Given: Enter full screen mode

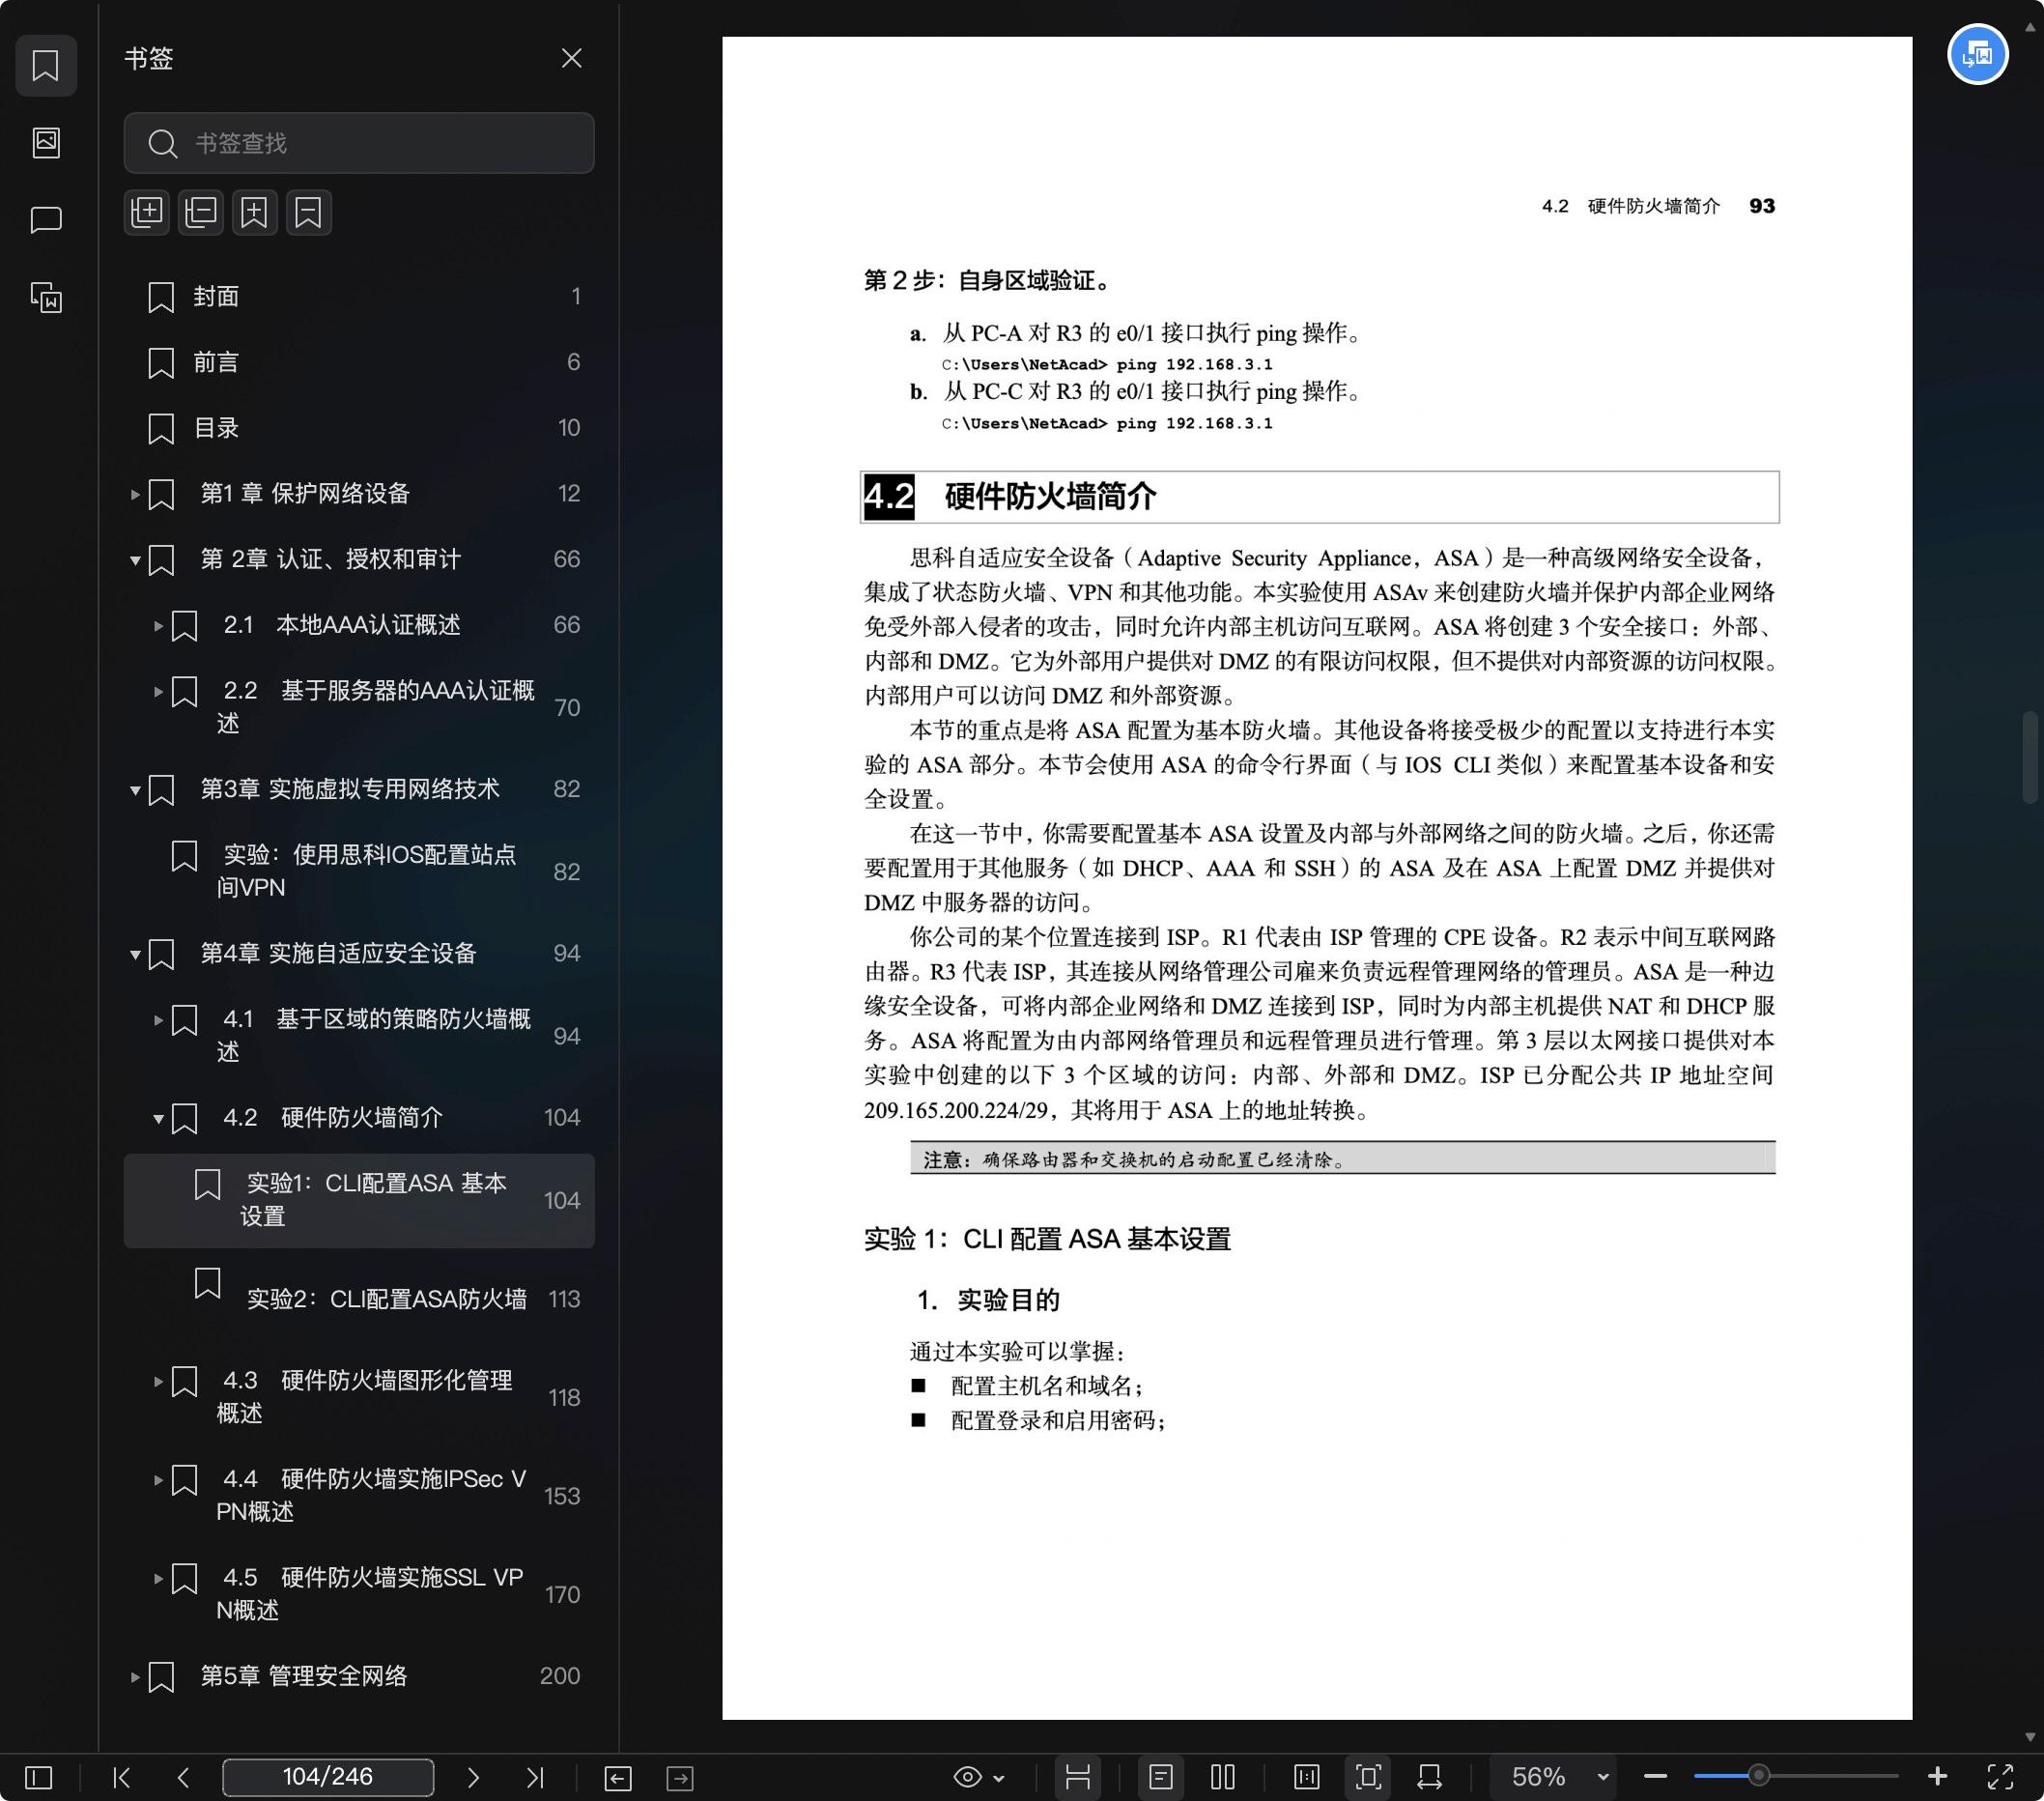Looking at the screenshot, I should tap(1999, 1777).
